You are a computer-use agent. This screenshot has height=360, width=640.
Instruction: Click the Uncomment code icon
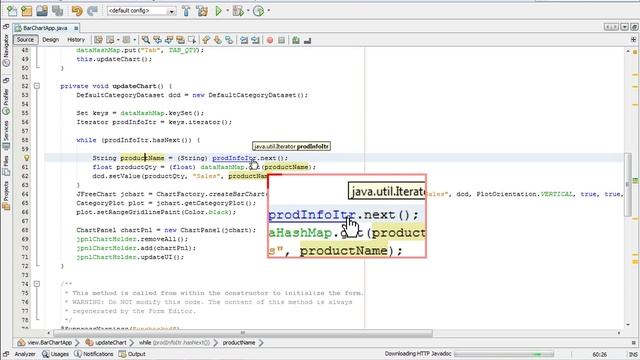pos(307,40)
